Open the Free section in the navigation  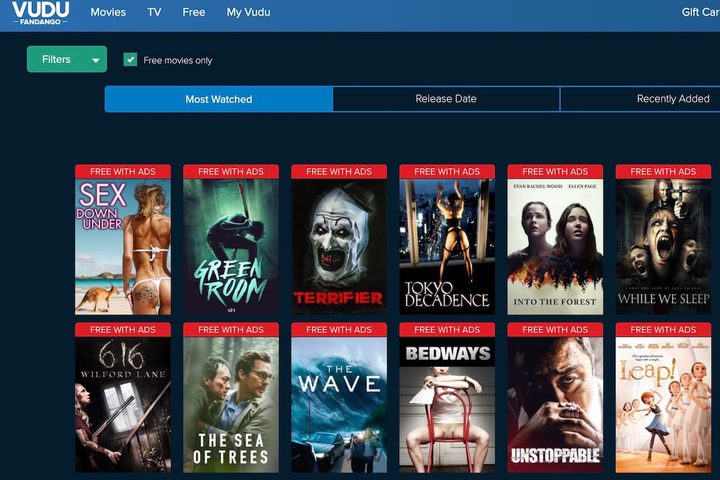194,12
